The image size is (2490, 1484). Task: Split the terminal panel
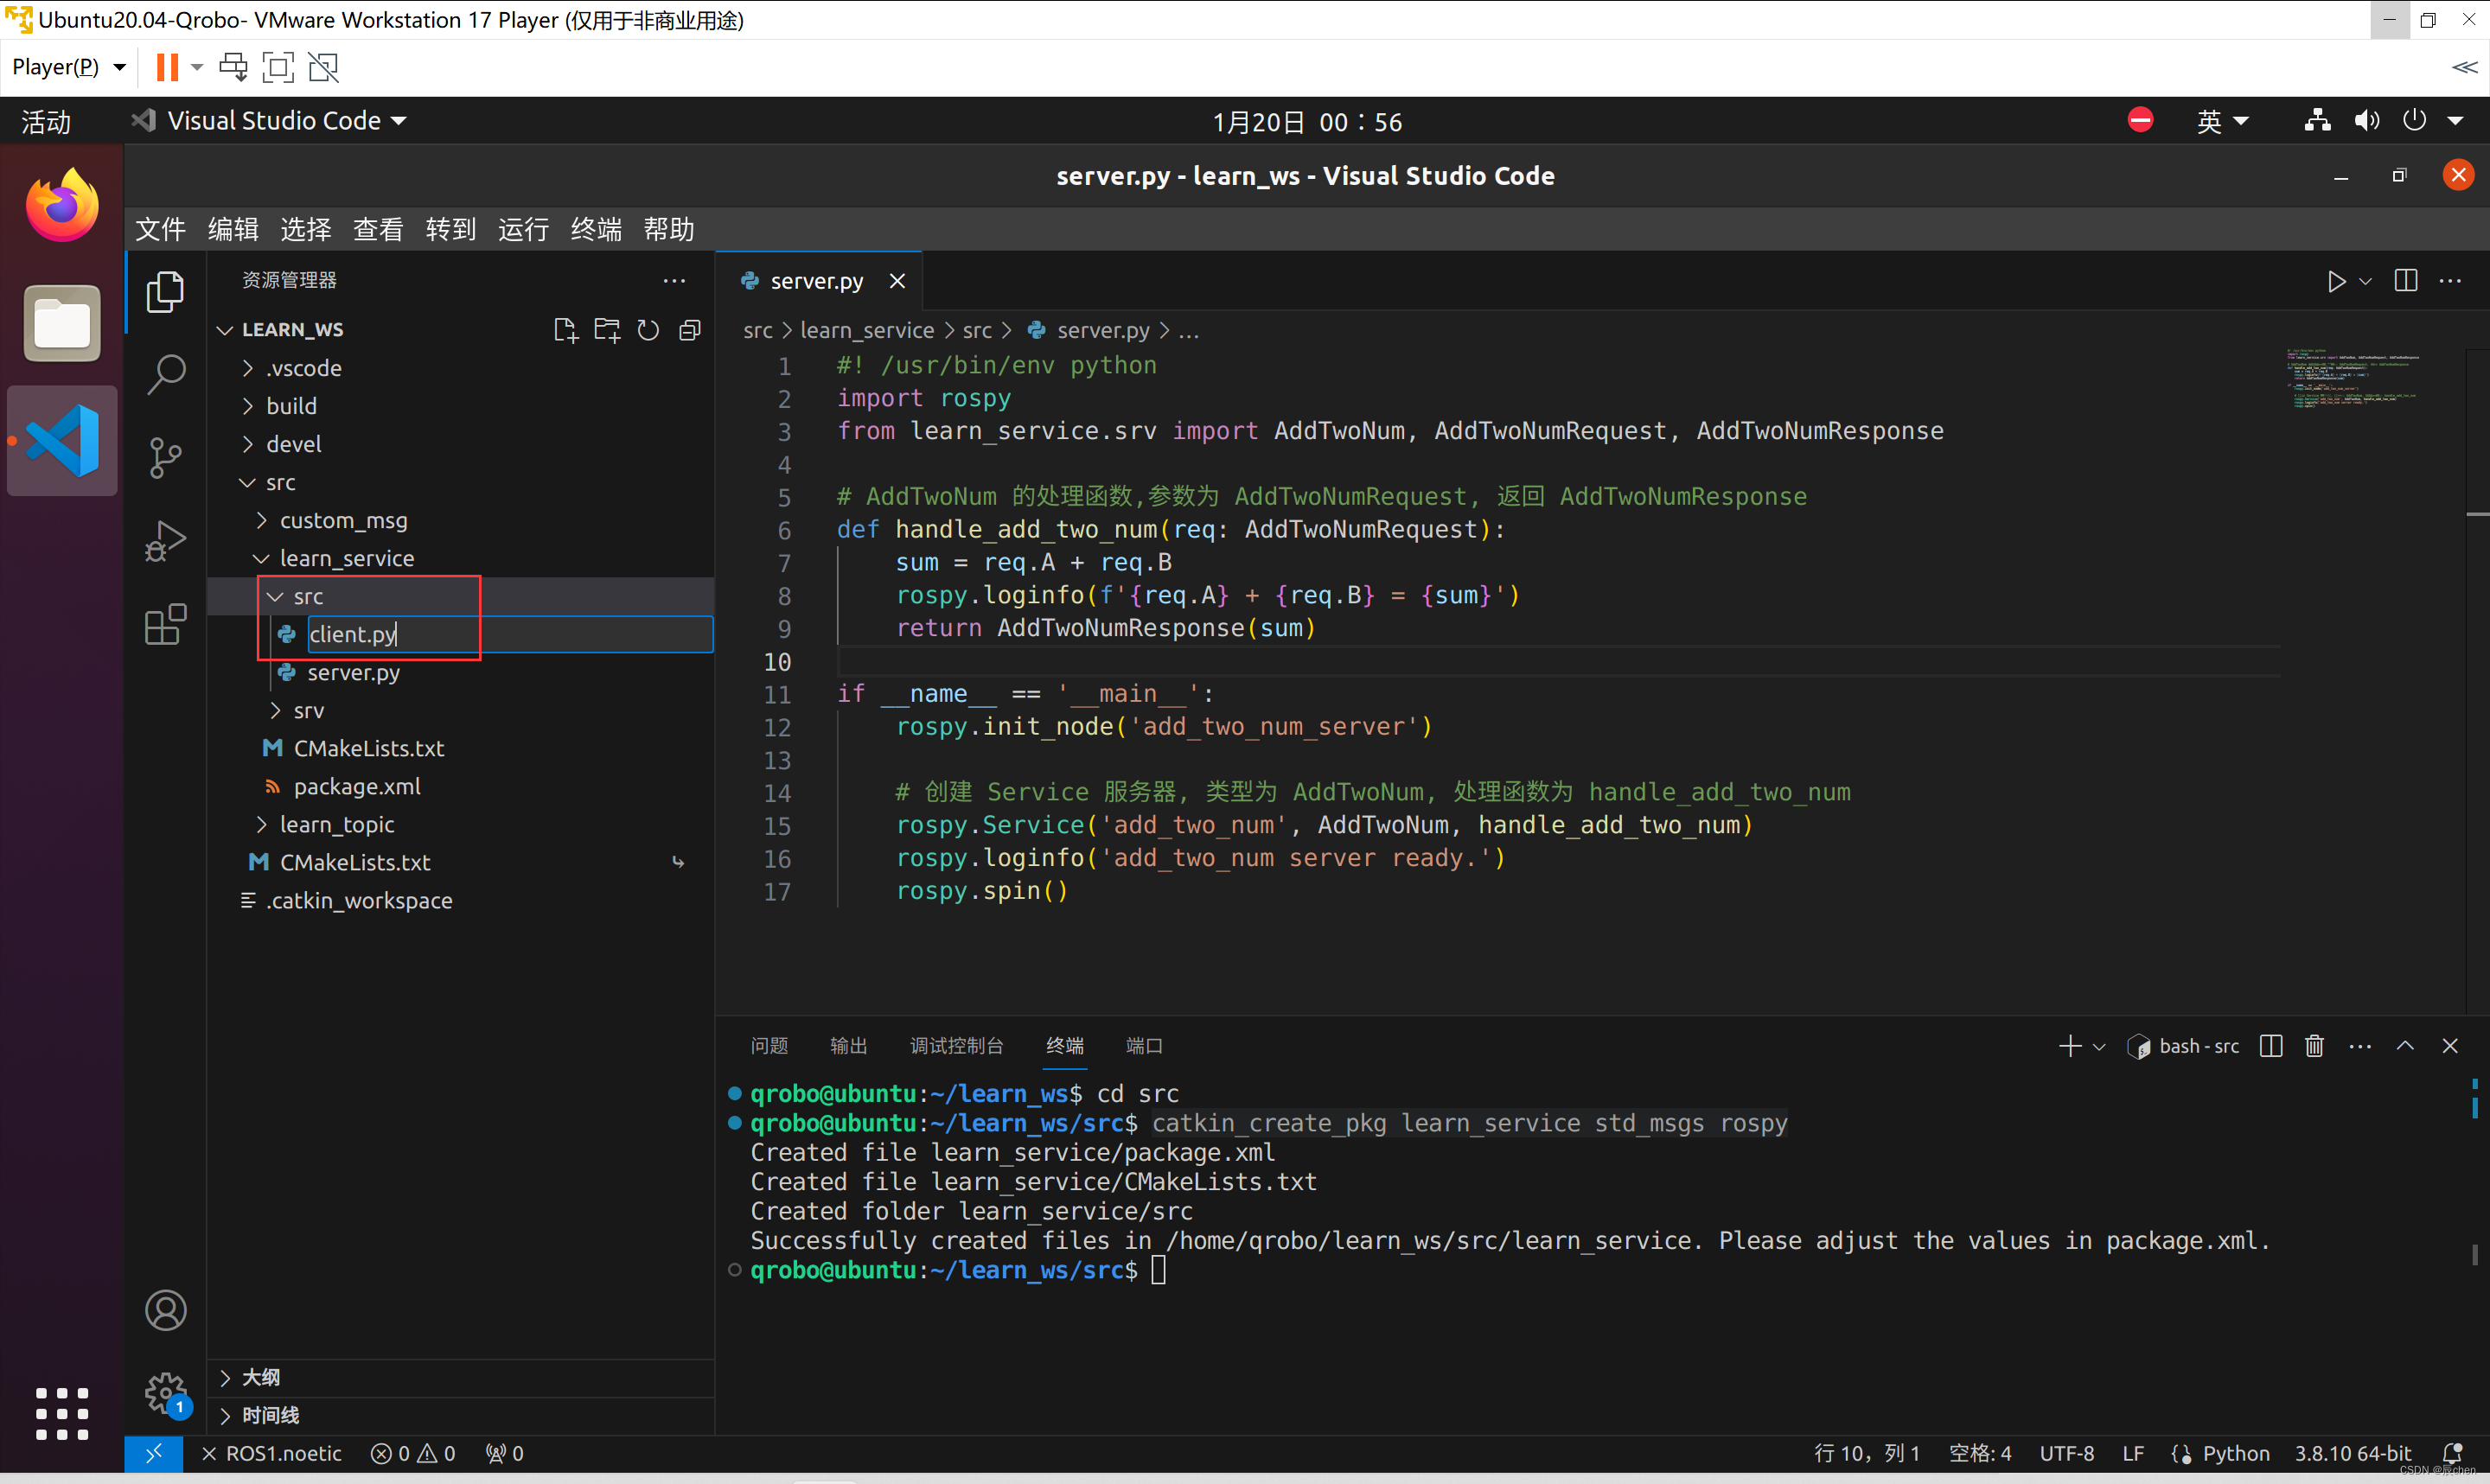[2271, 1046]
